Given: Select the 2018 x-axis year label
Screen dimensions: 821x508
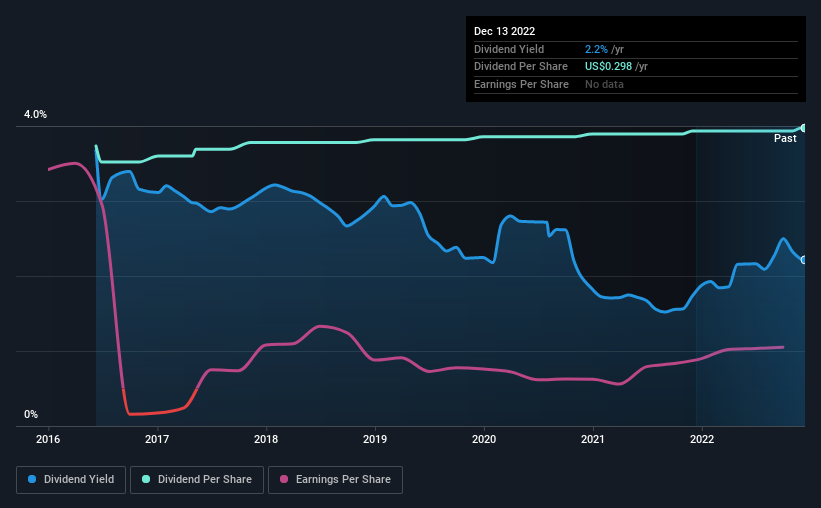Looking at the screenshot, I should pos(266,439).
